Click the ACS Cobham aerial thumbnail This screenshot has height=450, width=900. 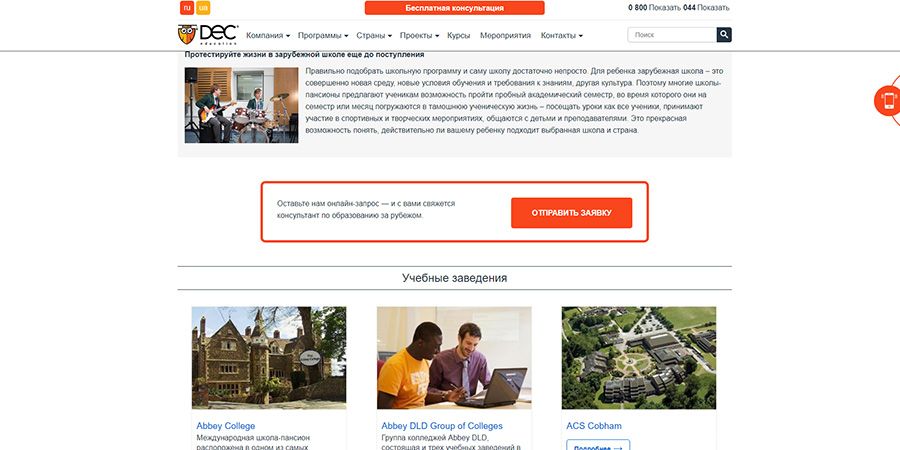[x=639, y=358]
